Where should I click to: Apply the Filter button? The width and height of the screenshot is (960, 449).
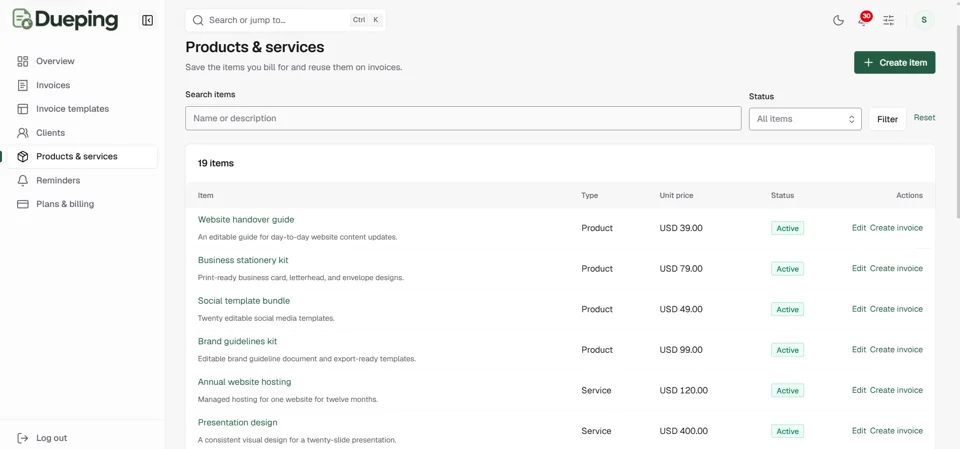click(x=887, y=119)
